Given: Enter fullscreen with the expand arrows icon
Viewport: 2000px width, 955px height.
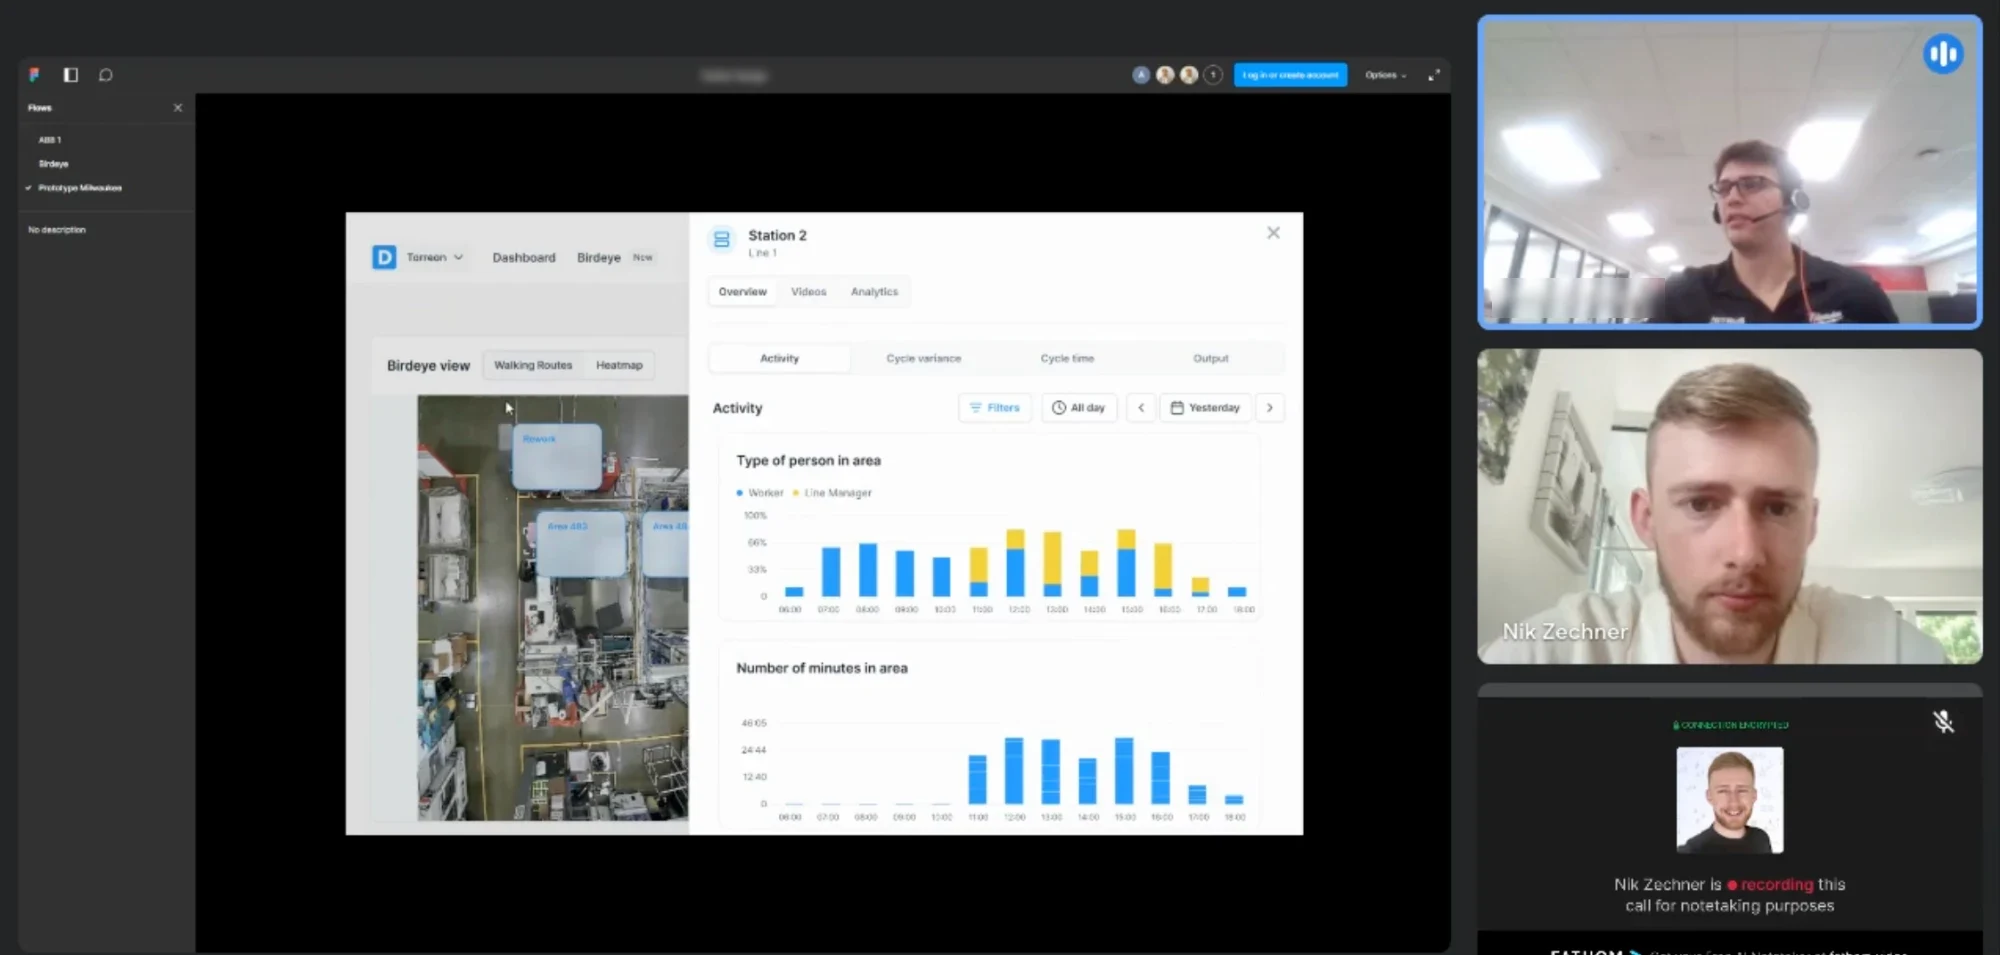Looking at the screenshot, I should click(1434, 75).
